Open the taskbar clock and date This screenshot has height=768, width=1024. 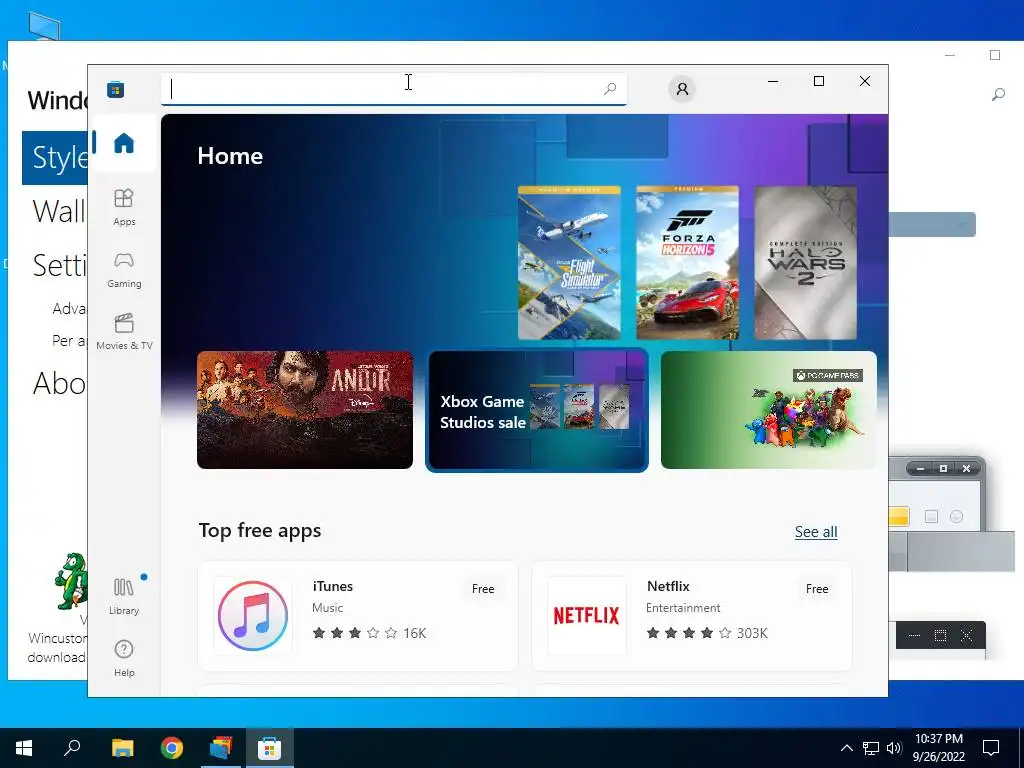point(938,748)
